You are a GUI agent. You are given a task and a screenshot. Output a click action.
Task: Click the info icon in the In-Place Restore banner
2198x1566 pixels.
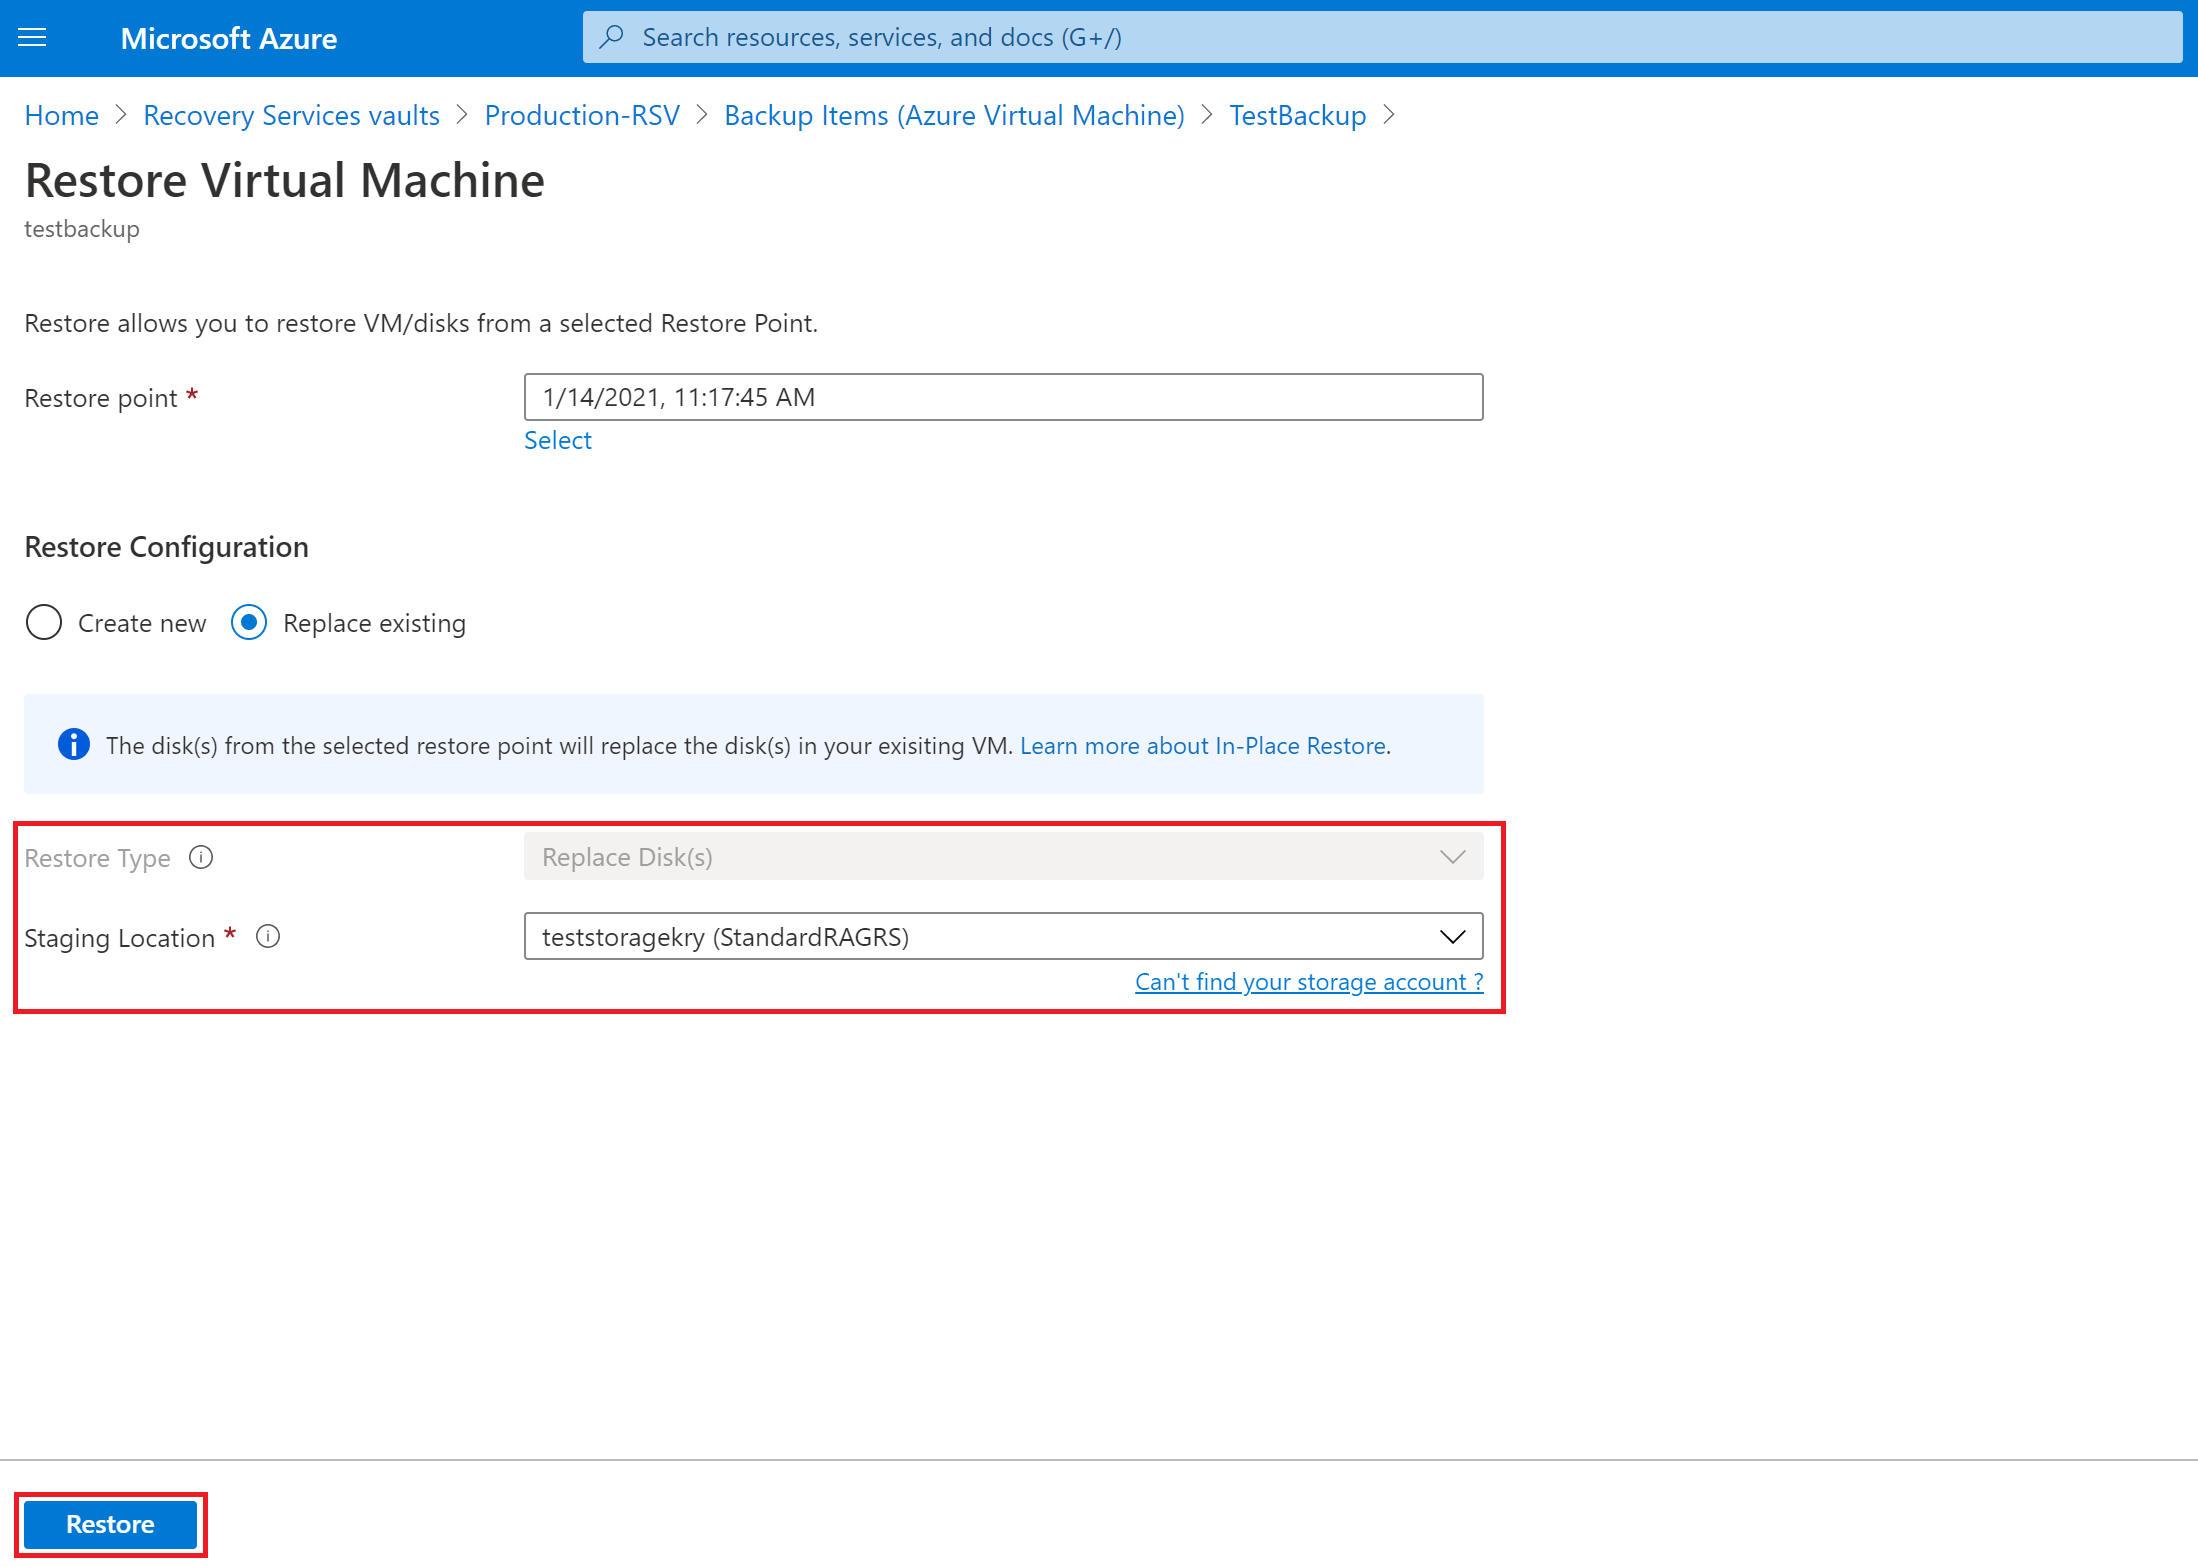pos(73,744)
